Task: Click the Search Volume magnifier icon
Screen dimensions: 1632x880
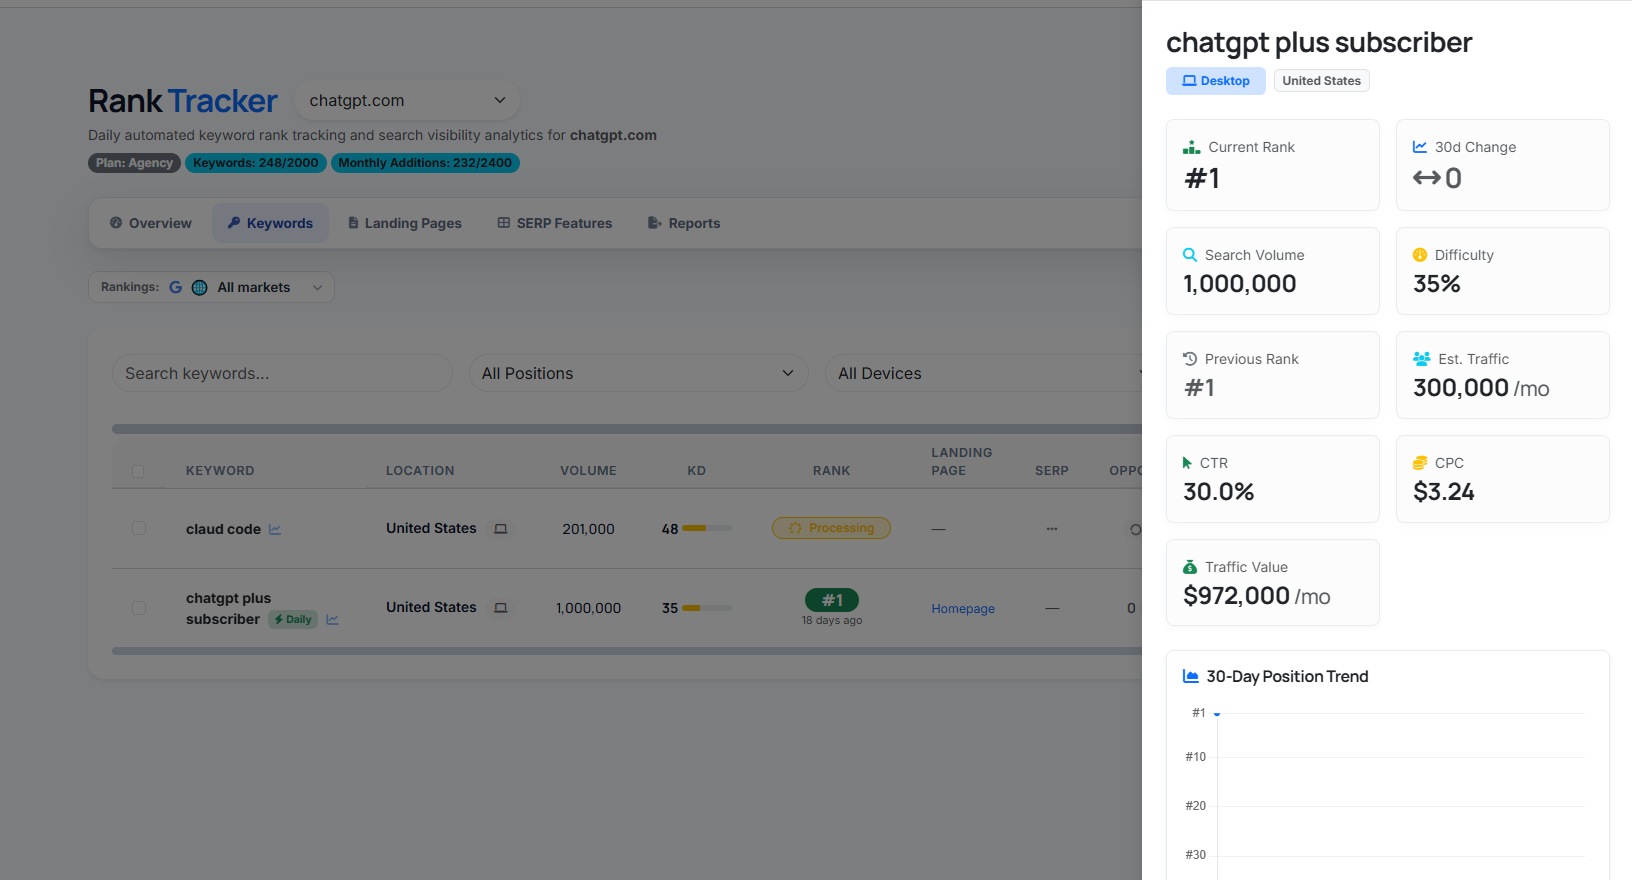Action: 1190,255
